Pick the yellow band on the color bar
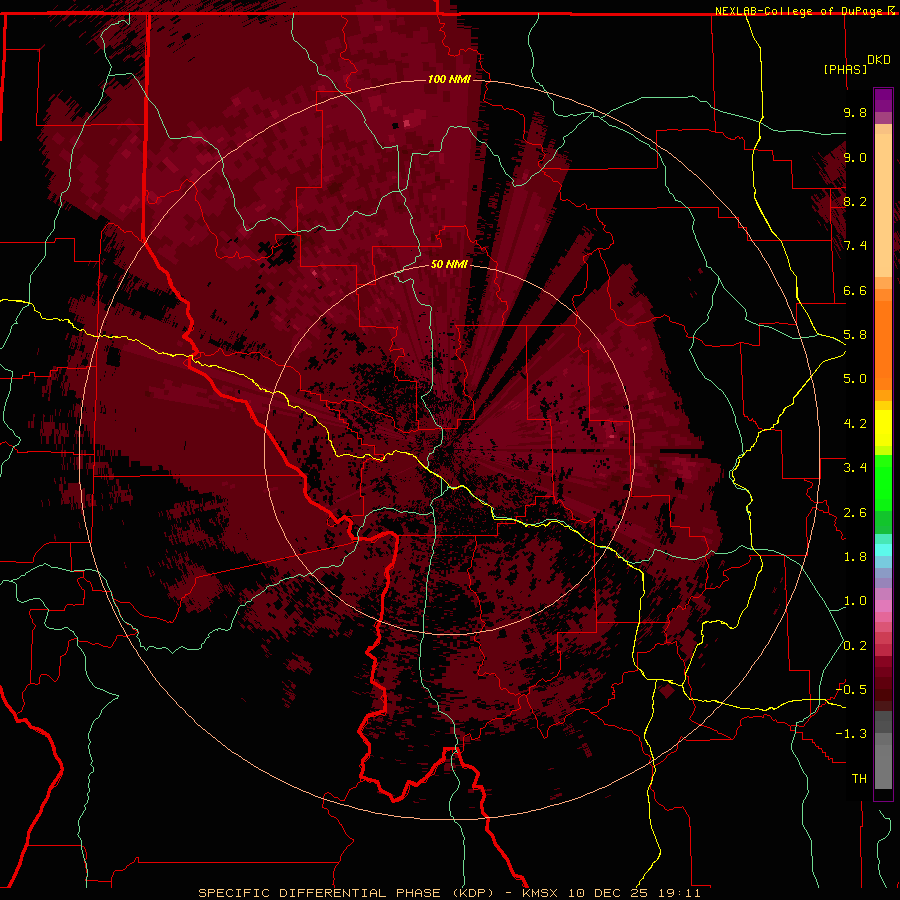 (x=883, y=428)
